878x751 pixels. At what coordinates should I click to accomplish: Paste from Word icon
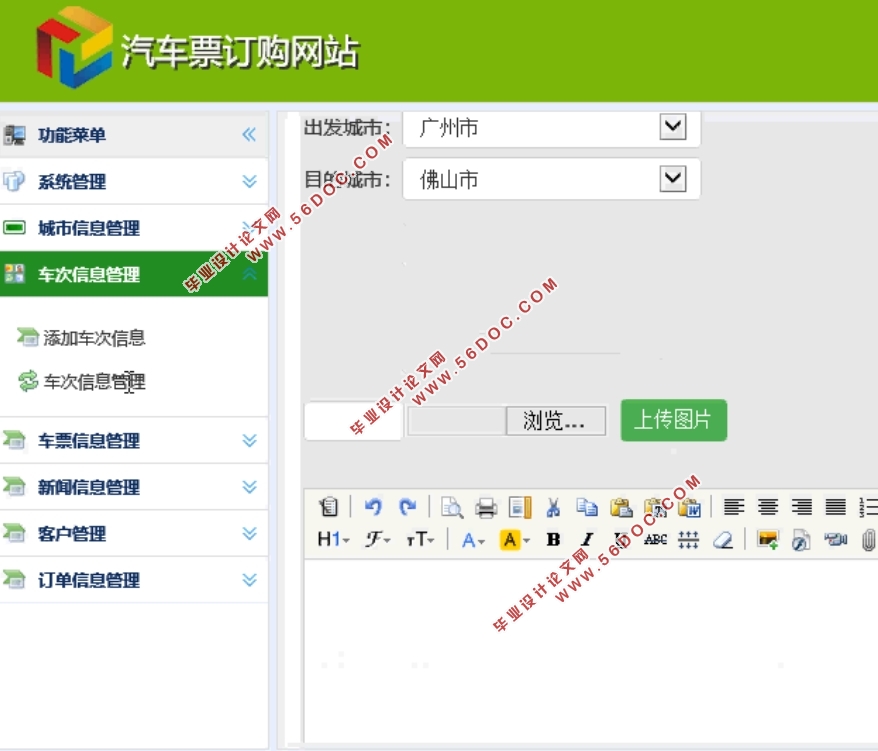point(689,507)
